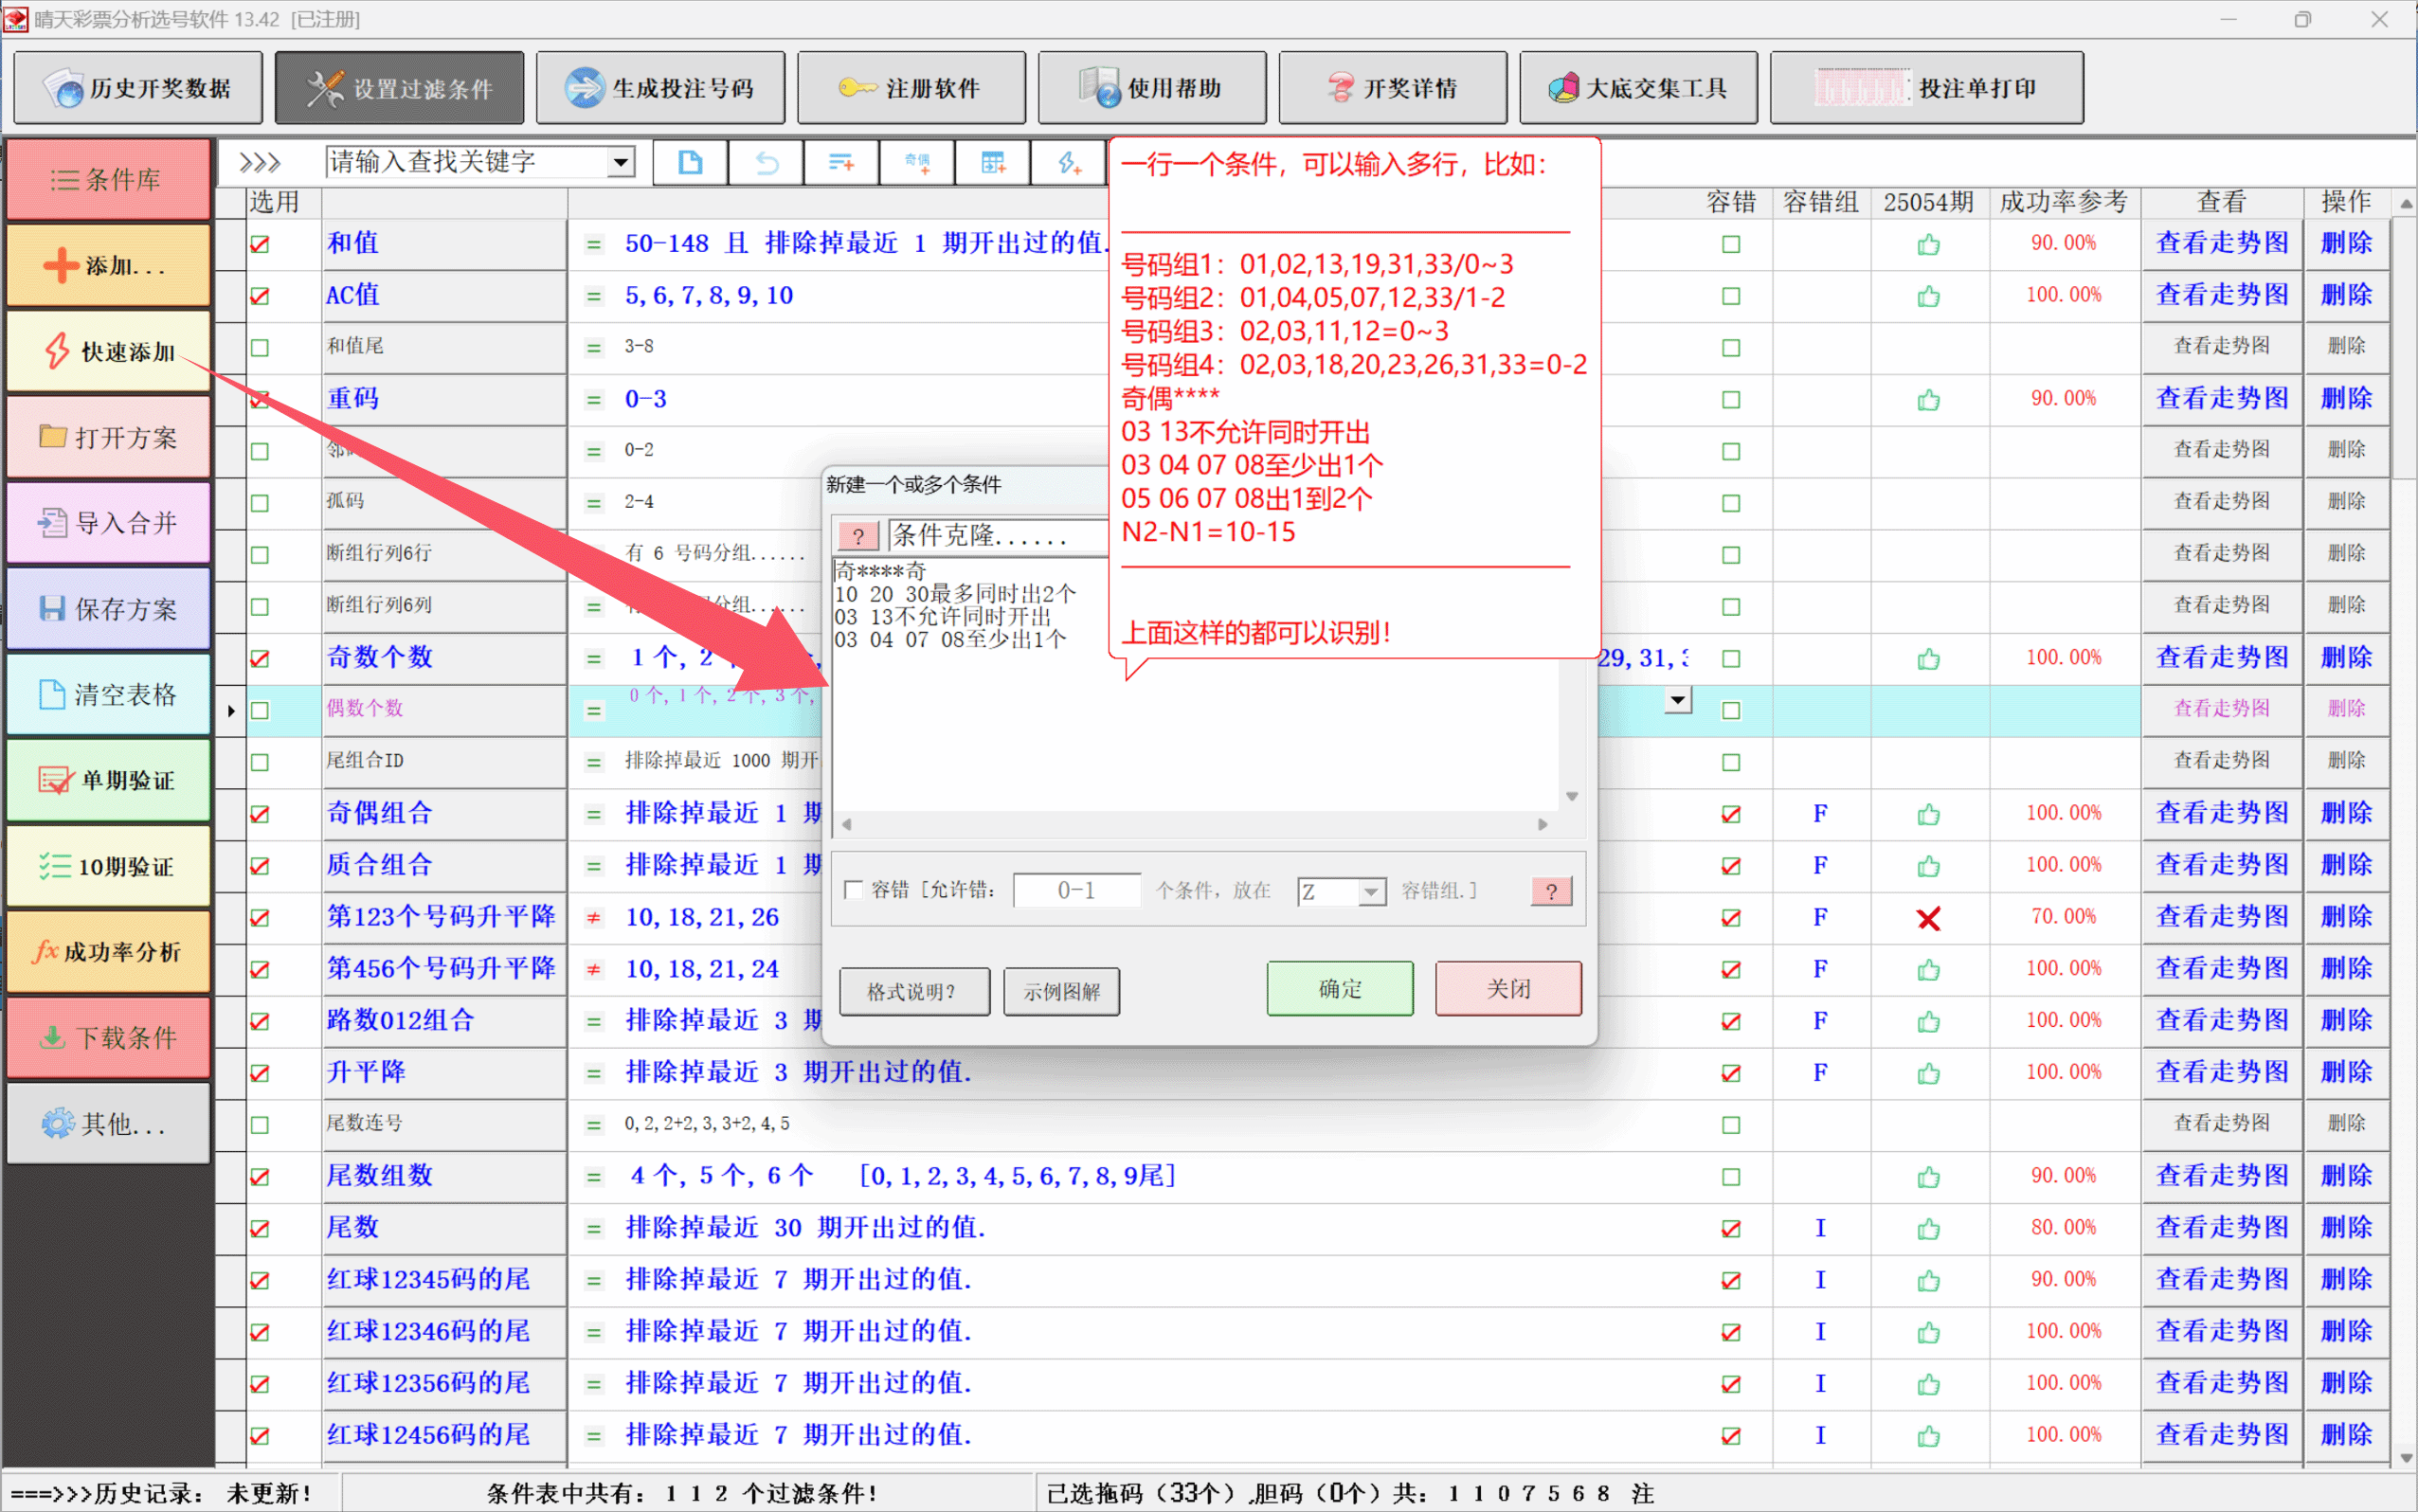
Task: Expand dropdown arrow in 偶数个数 row
Action: pos(1678,700)
